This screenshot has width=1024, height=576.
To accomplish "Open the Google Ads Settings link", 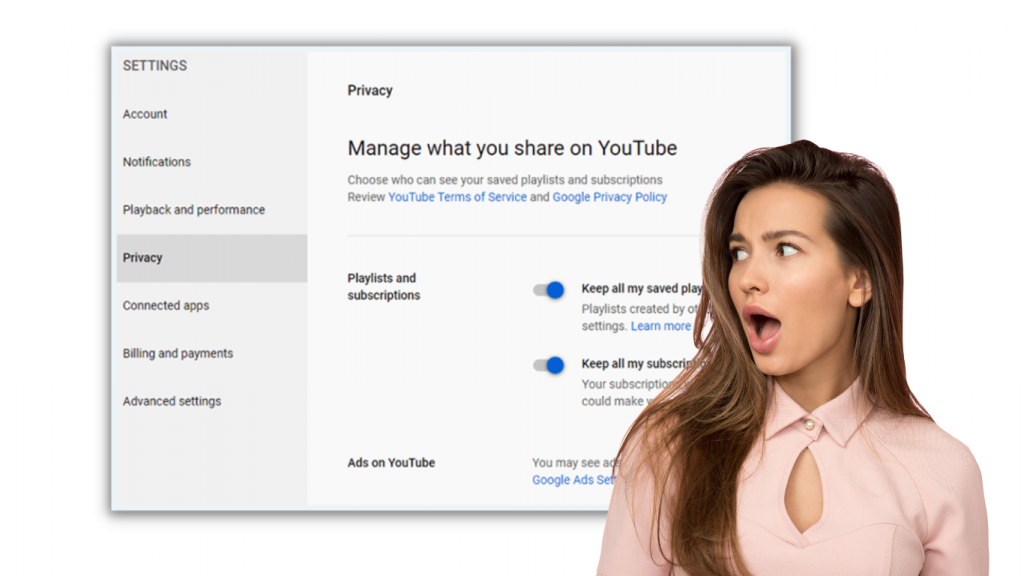I will click(x=573, y=480).
